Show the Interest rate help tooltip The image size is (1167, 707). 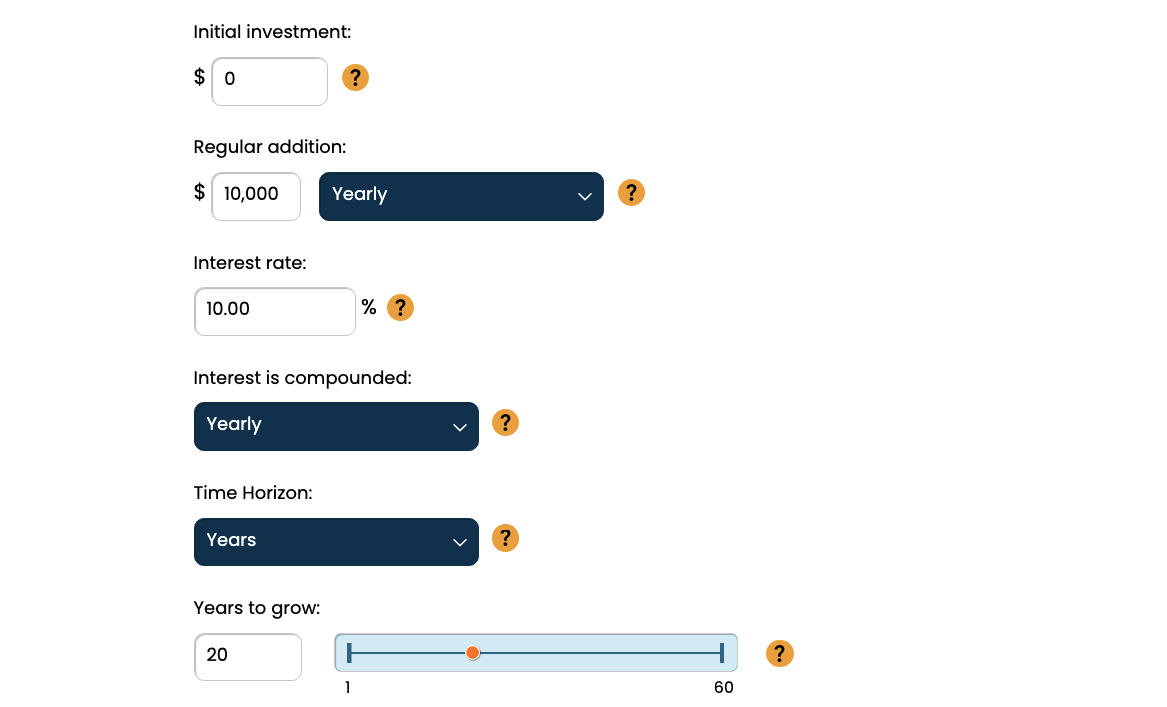(400, 308)
